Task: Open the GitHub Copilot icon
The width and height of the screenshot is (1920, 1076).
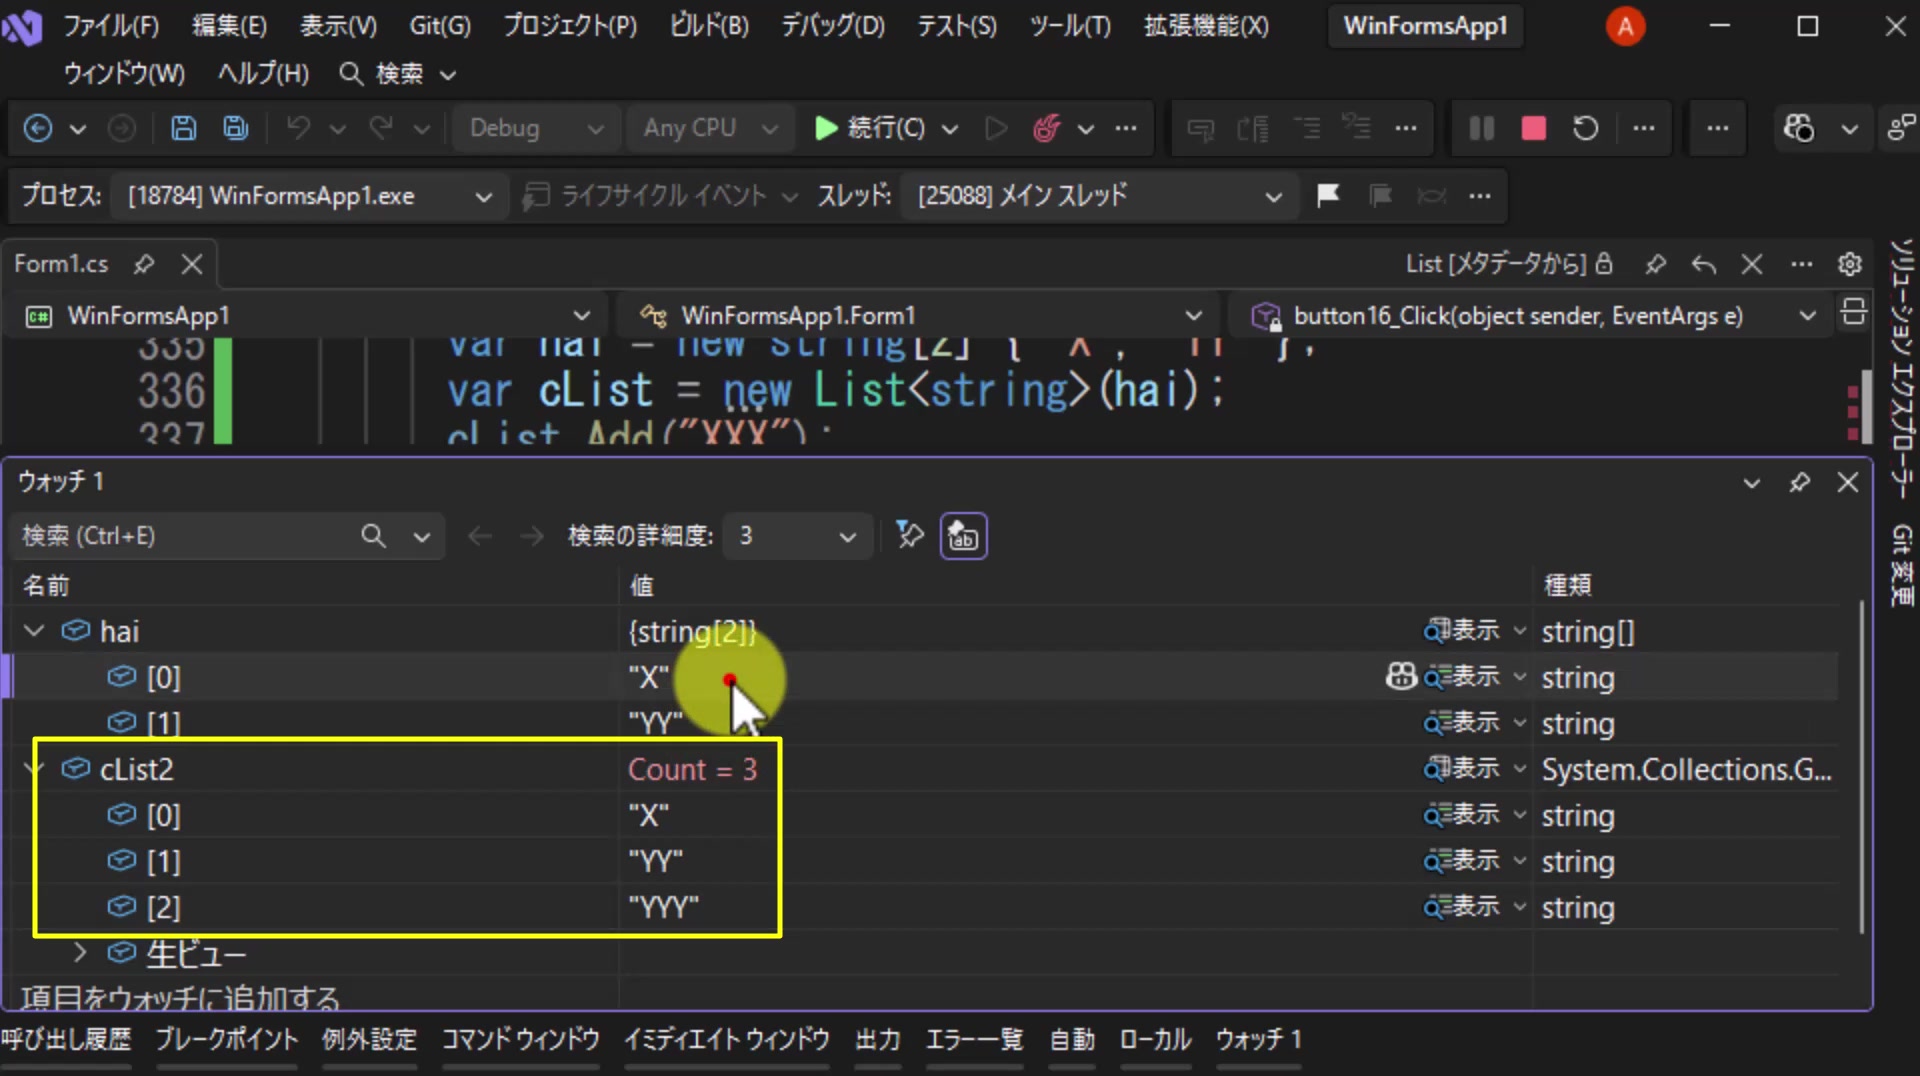Action: coord(1798,128)
